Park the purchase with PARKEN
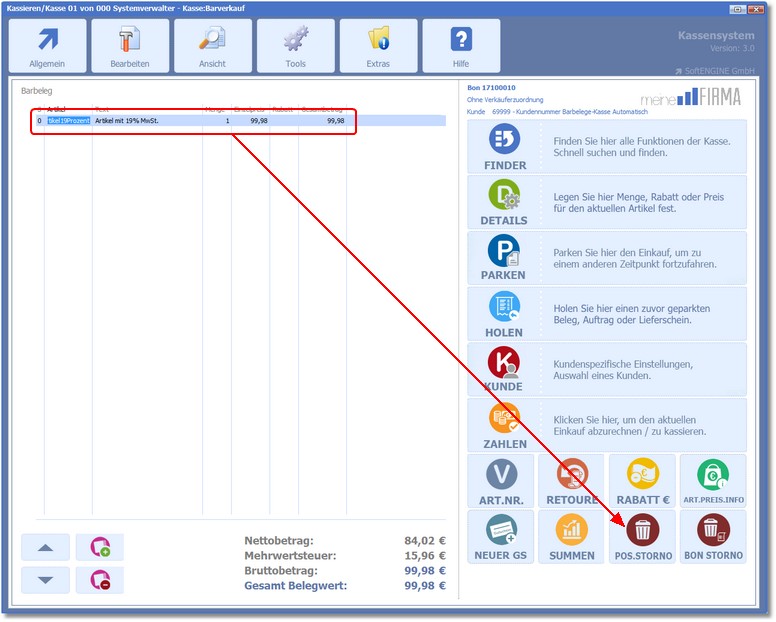 click(504, 257)
